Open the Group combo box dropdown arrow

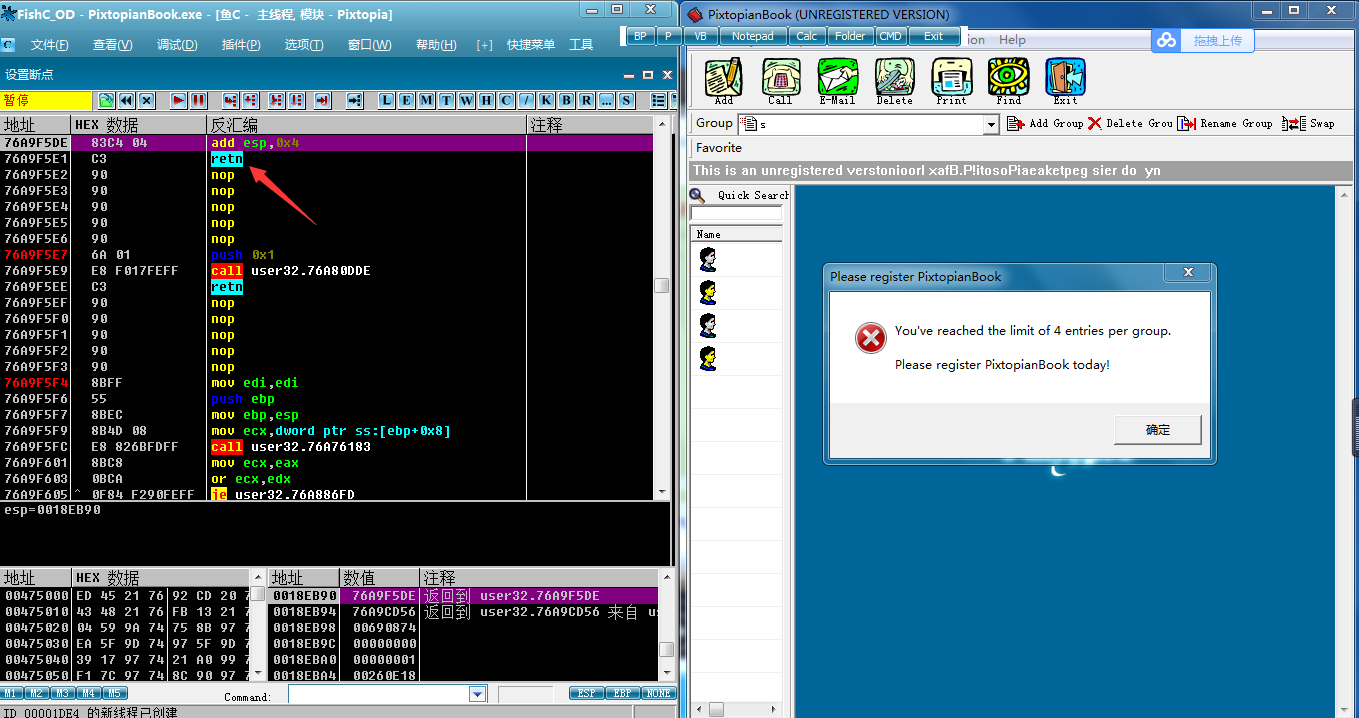(x=991, y=124)
